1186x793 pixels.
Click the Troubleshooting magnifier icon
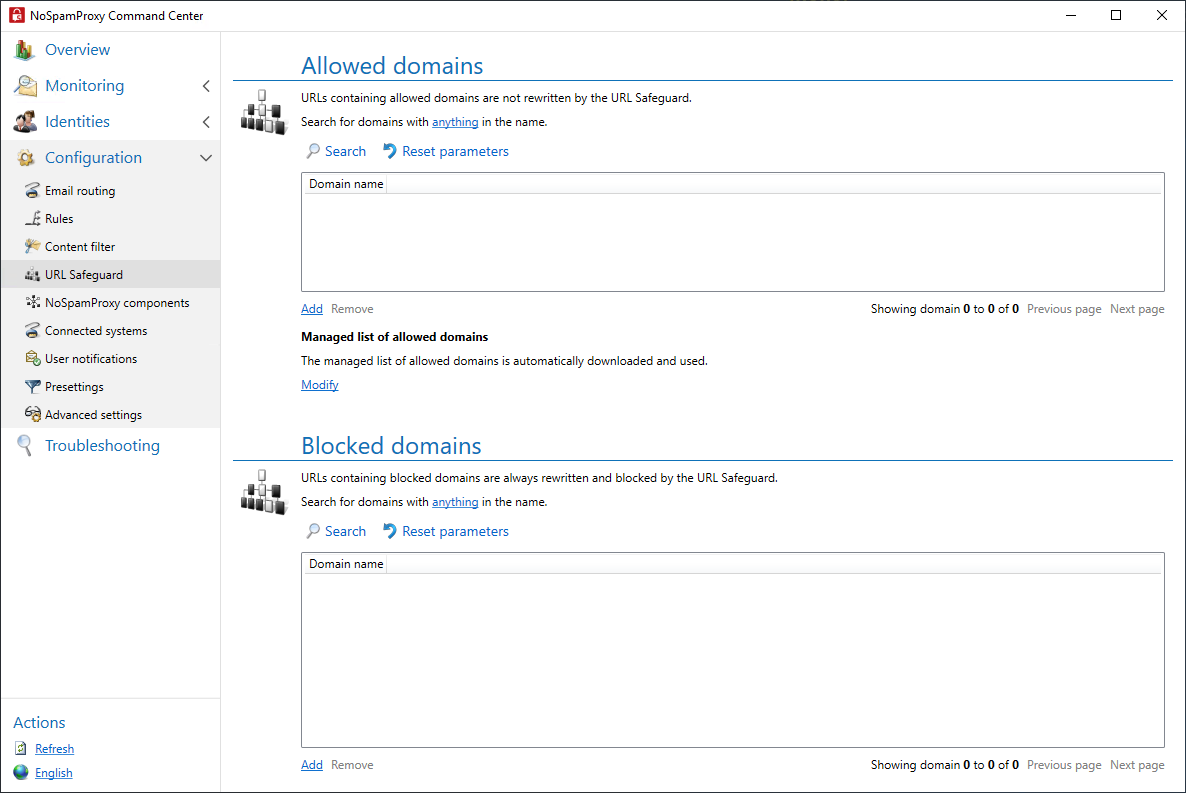(25, 446)
